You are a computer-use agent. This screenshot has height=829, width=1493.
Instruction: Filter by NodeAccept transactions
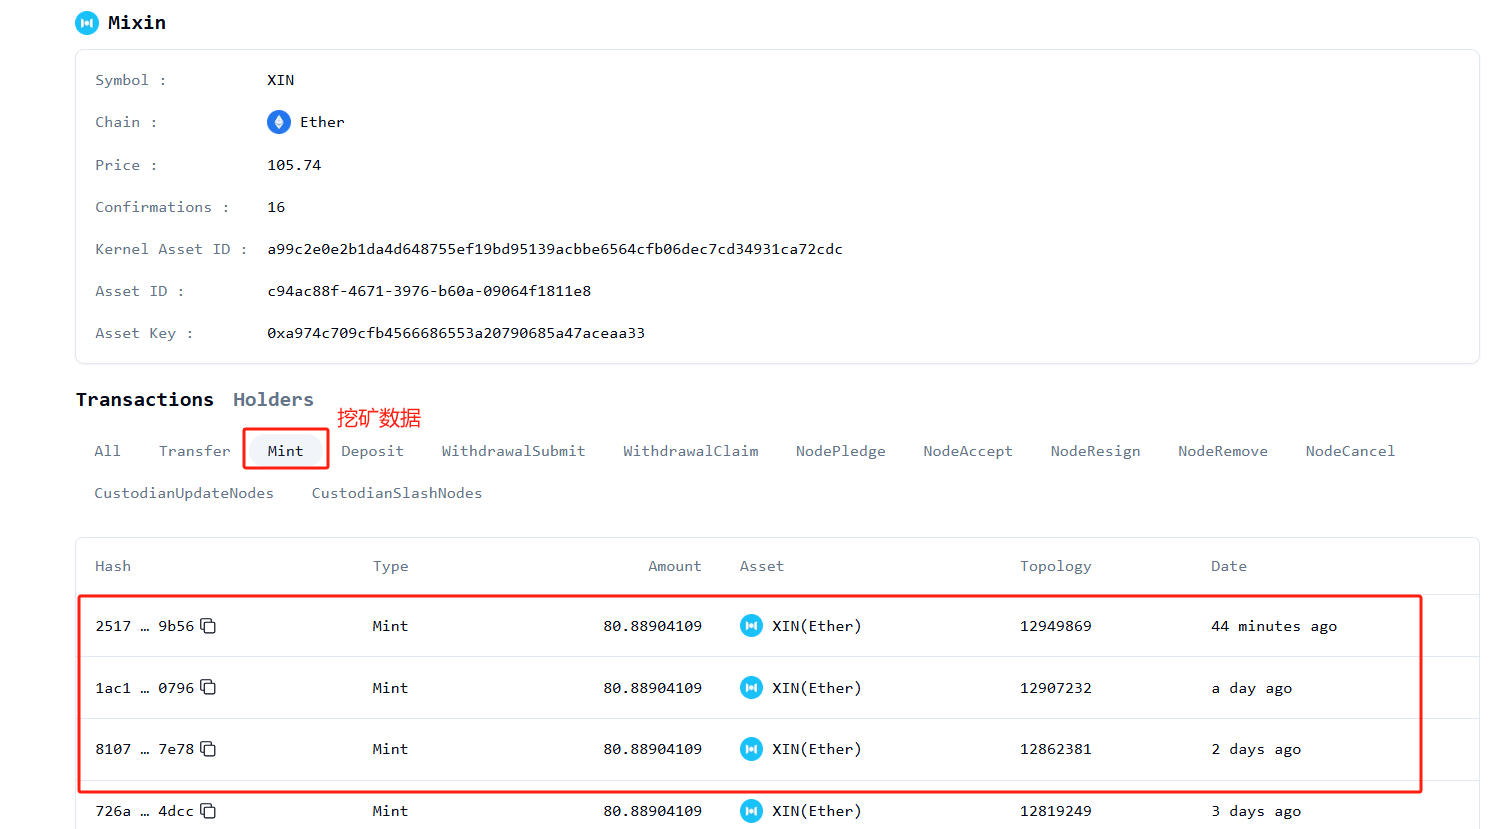[x=967, y=451]
